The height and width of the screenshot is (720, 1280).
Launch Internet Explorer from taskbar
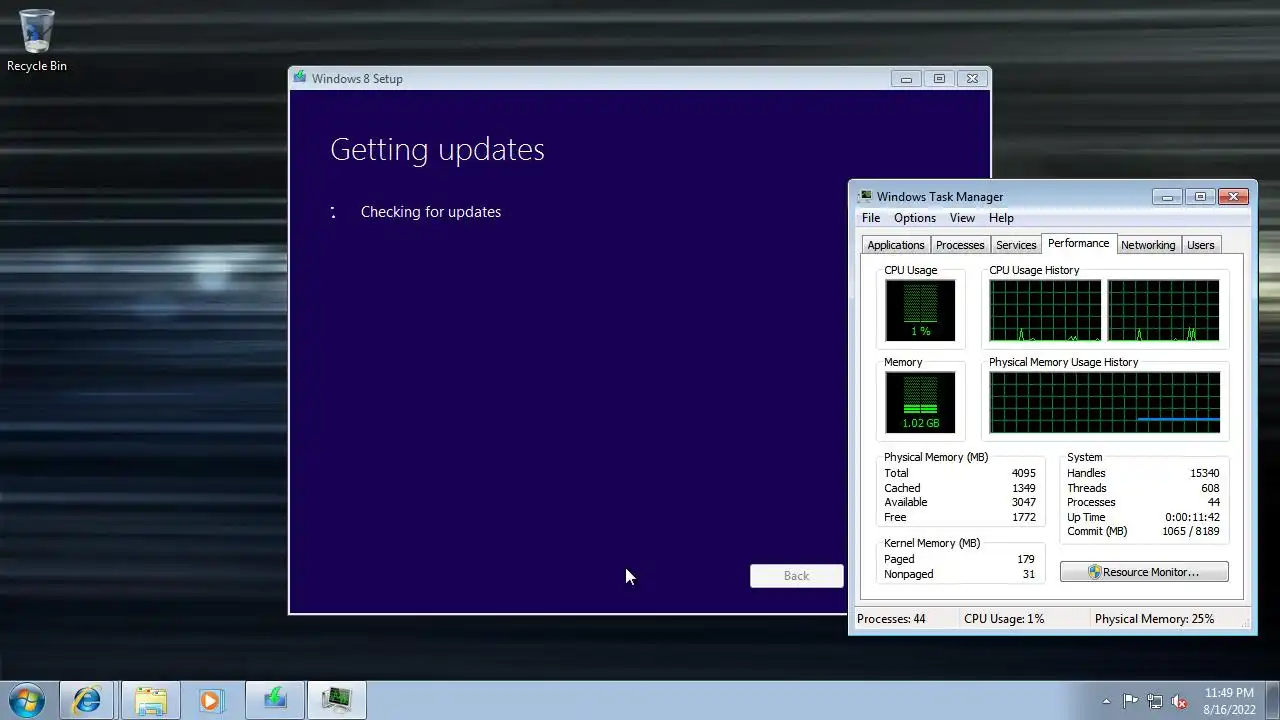click(87, 700)
